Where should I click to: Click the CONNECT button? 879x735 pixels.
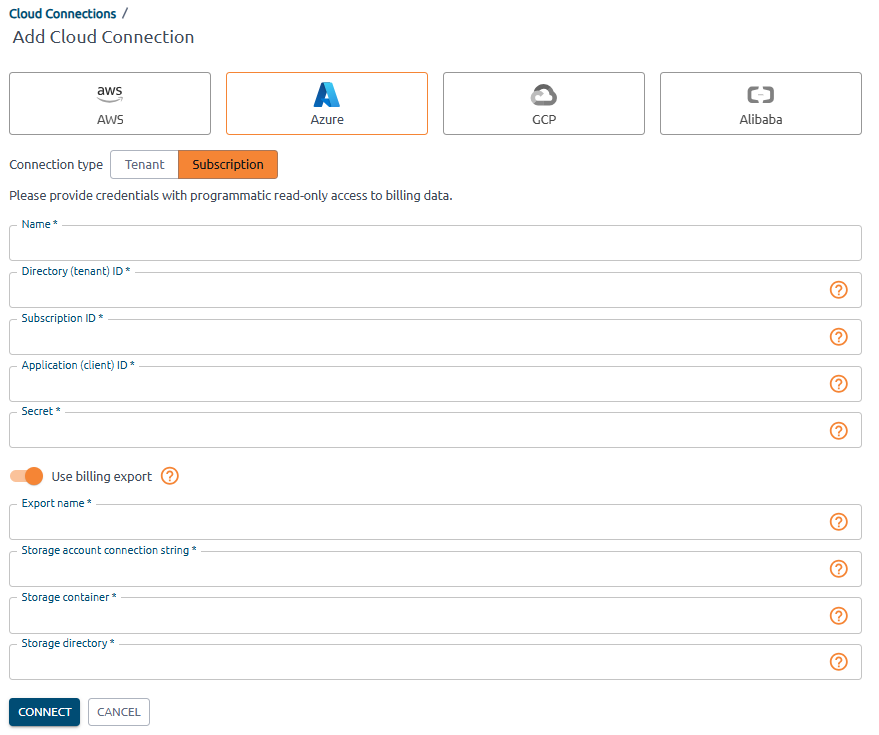[44, 712]
